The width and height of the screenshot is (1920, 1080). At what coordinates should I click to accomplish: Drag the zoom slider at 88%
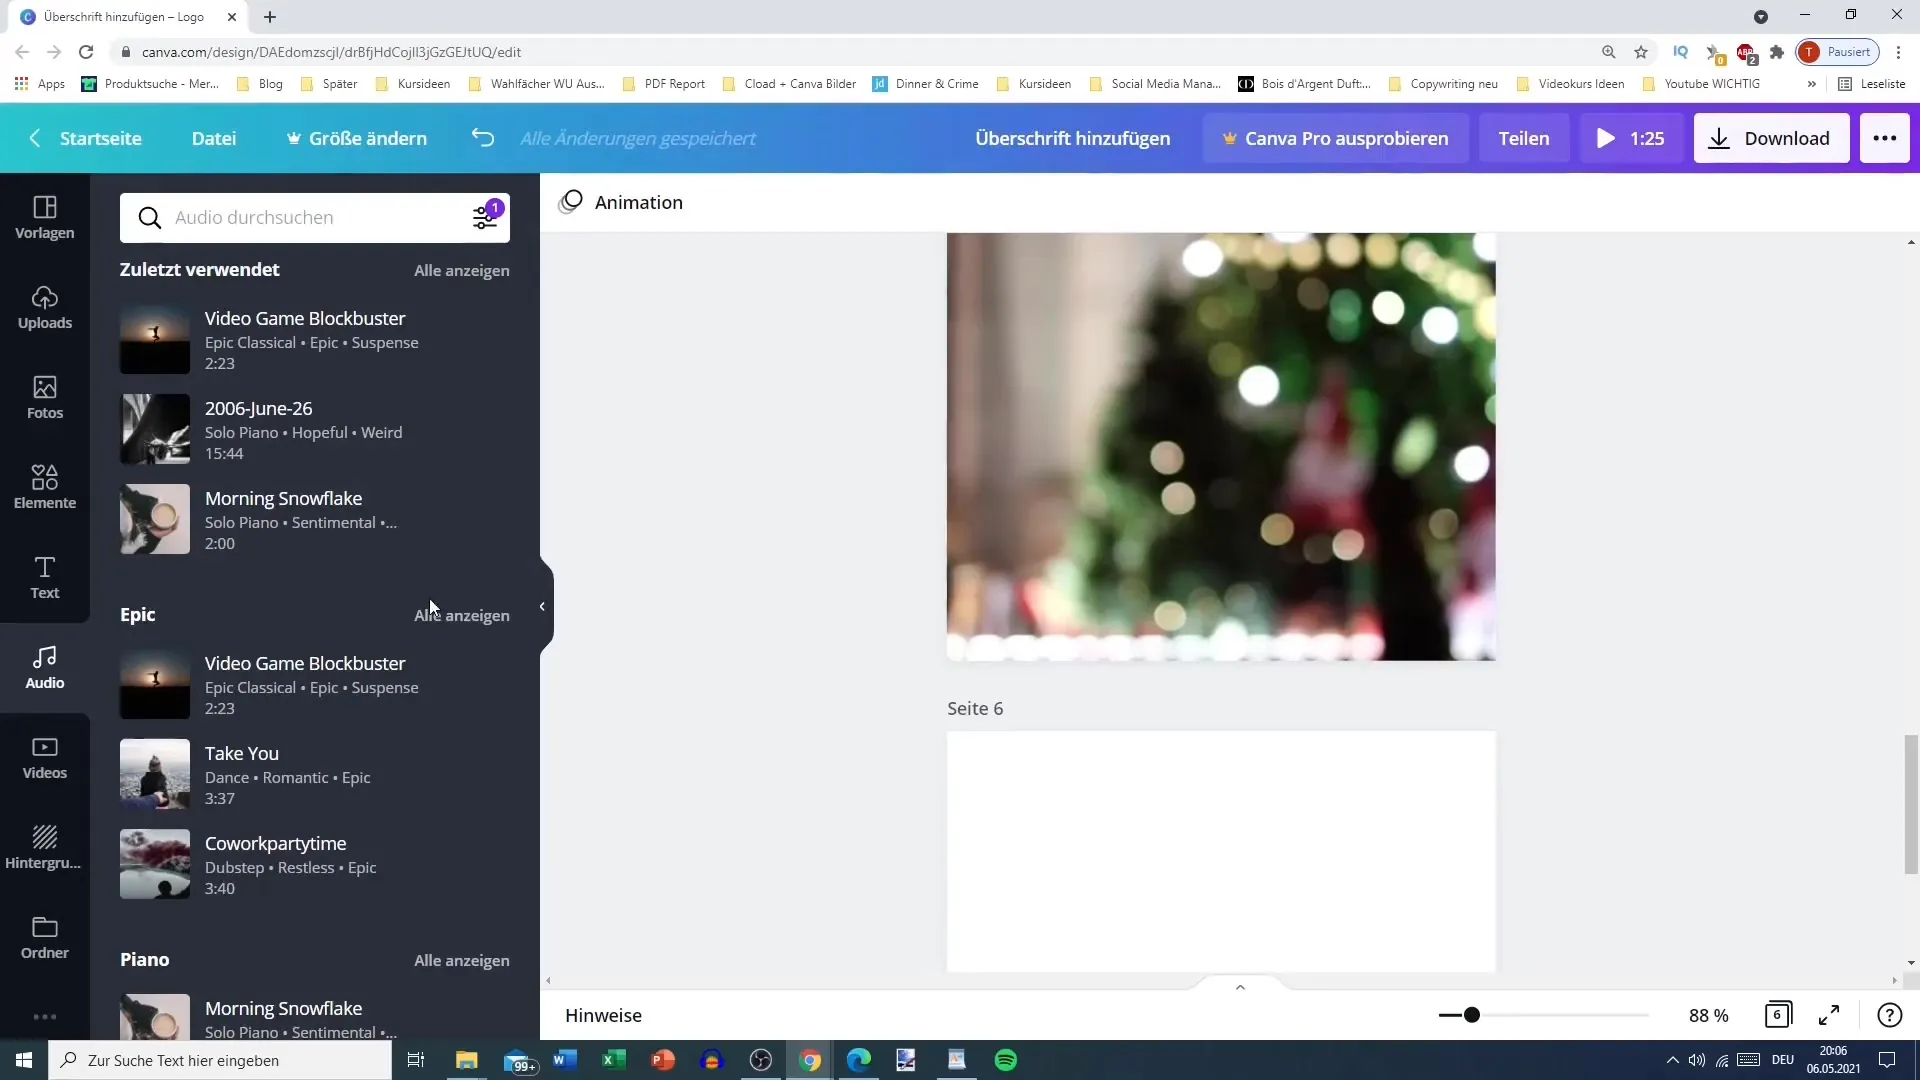click(x=1472, y=1015)
